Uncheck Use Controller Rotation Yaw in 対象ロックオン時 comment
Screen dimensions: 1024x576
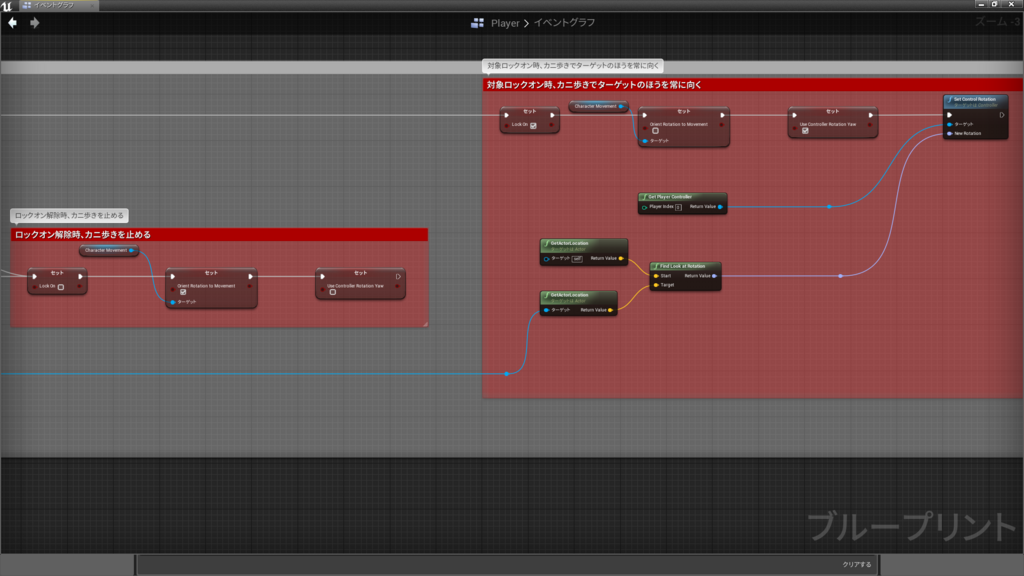click(x=805, y=131)
